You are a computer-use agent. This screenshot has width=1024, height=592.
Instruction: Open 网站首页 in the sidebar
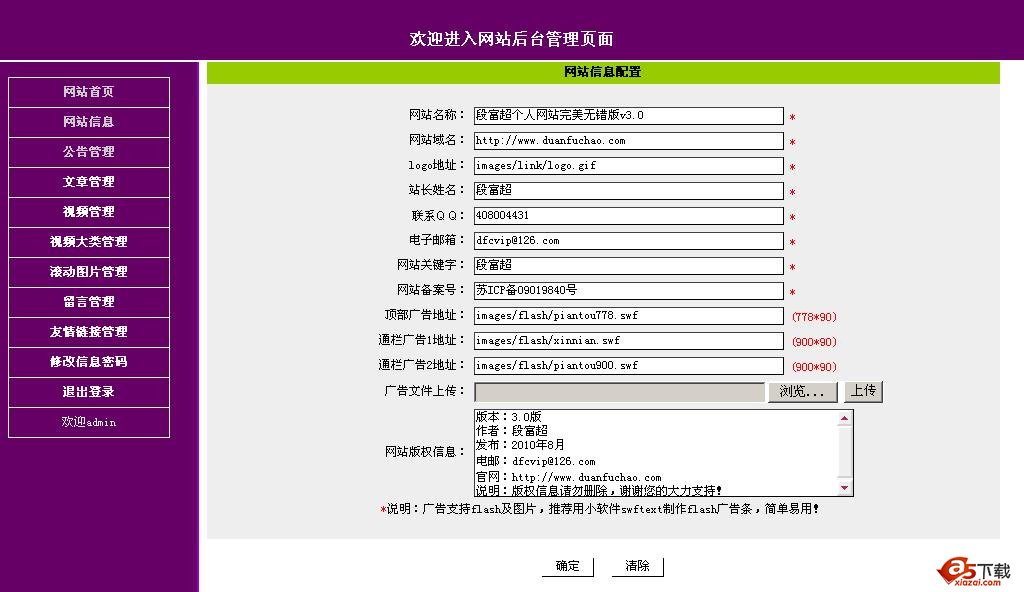coord(89,92)
